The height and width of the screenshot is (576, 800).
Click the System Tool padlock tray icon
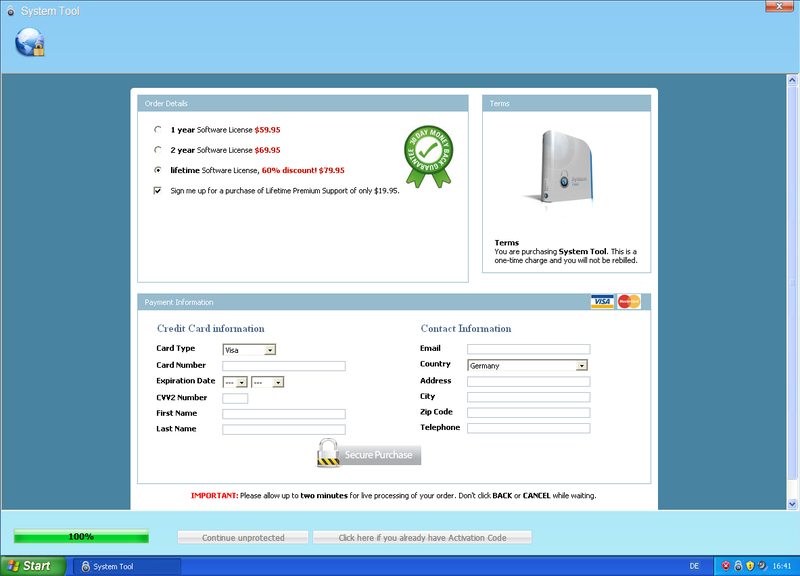click(x=738, y=566)
